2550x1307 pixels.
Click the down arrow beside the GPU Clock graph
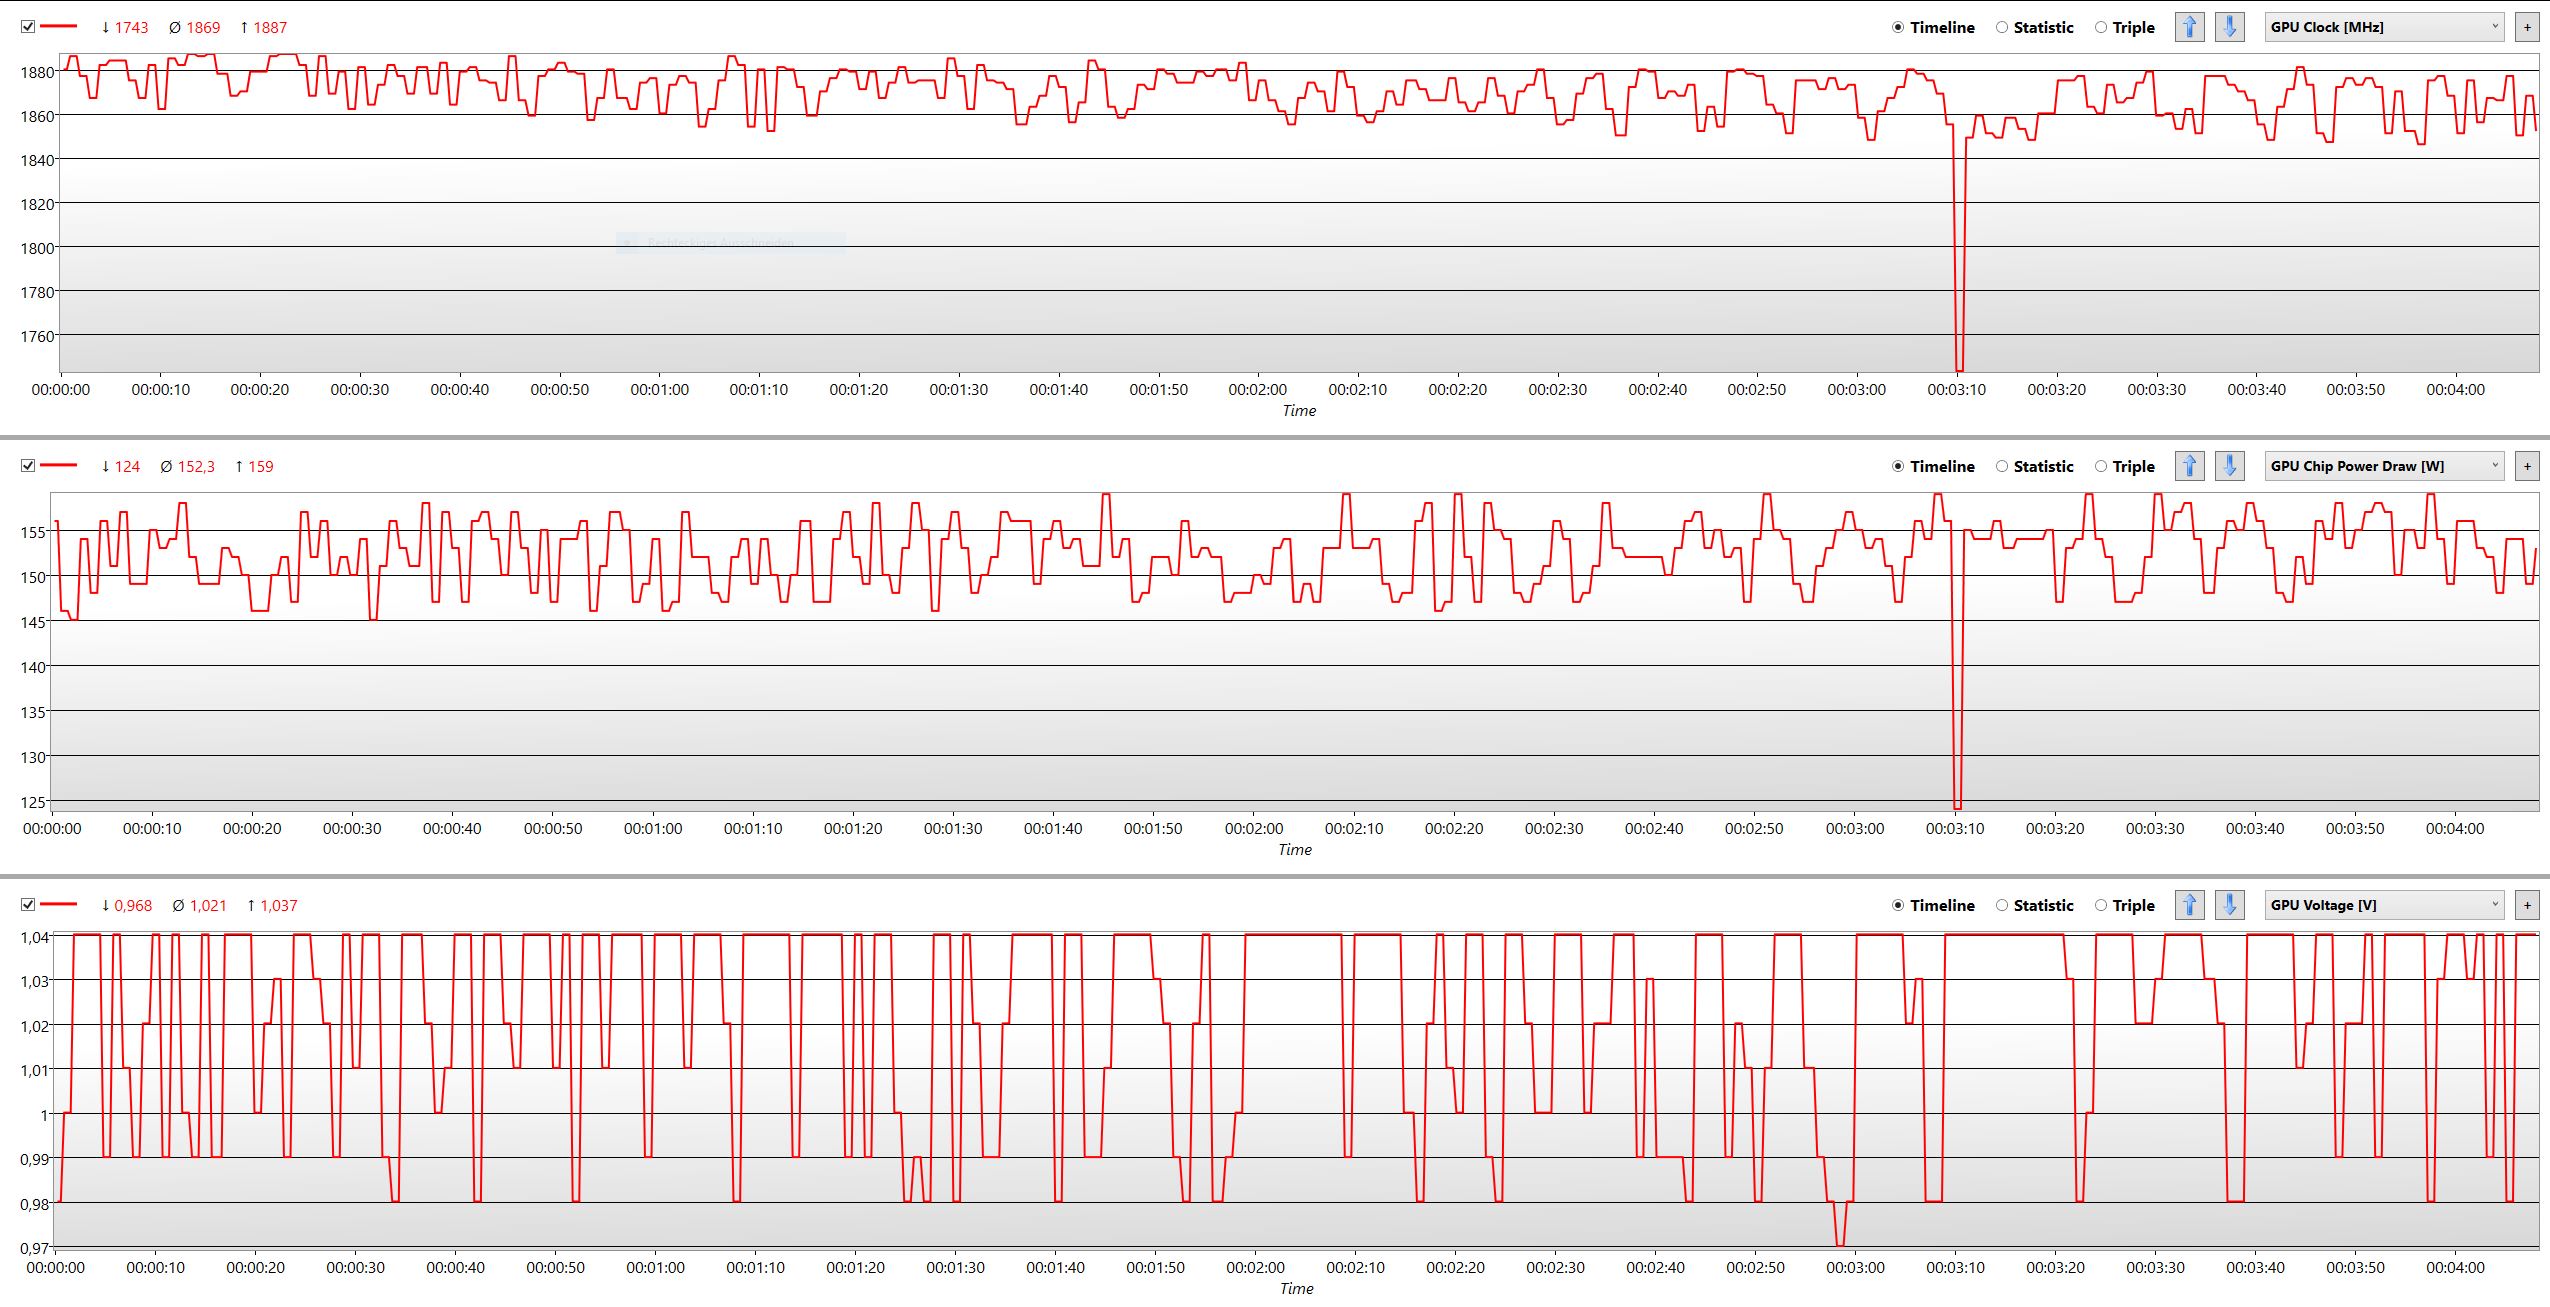click(x=2229, y=27)
